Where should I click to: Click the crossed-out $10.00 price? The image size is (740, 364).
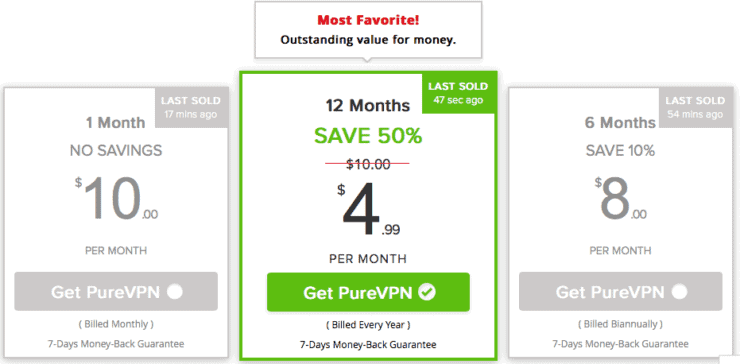pyautogui.click(x=368, y=164)
